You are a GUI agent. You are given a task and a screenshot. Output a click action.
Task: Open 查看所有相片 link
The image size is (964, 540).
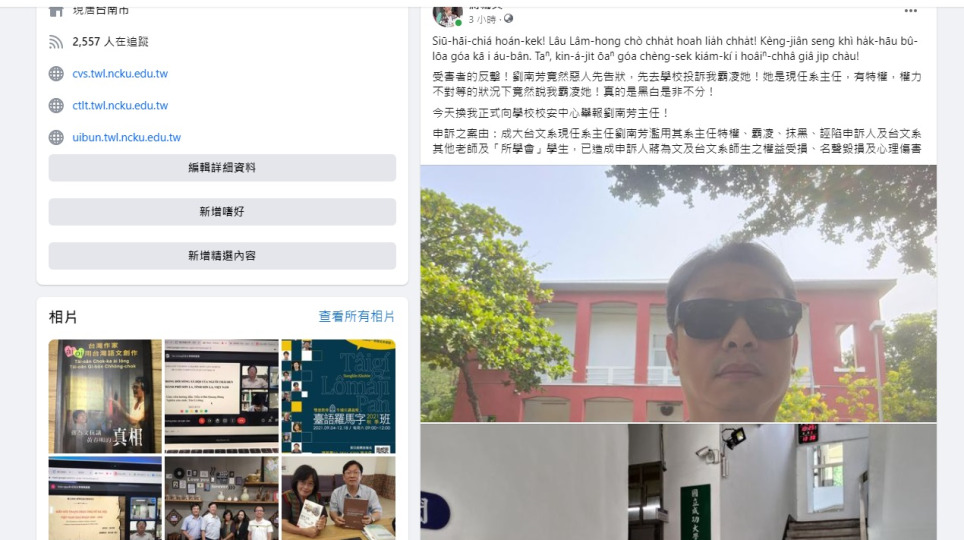tap(357, 317)
